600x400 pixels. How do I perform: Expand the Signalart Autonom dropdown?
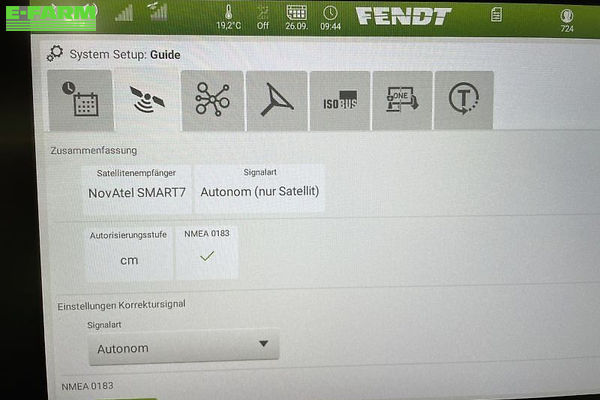[x=184, y=348]
